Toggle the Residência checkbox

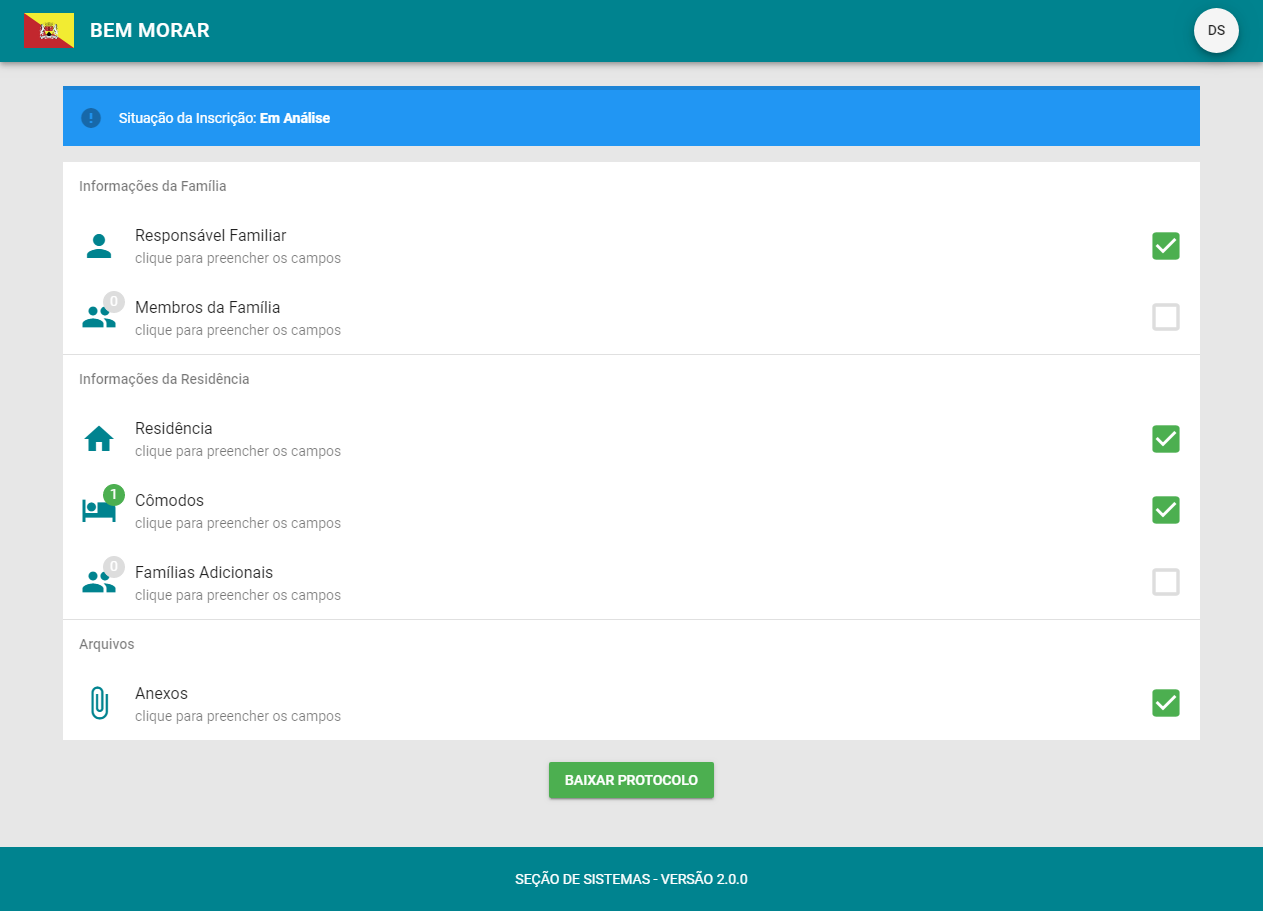click(1165, 439)
